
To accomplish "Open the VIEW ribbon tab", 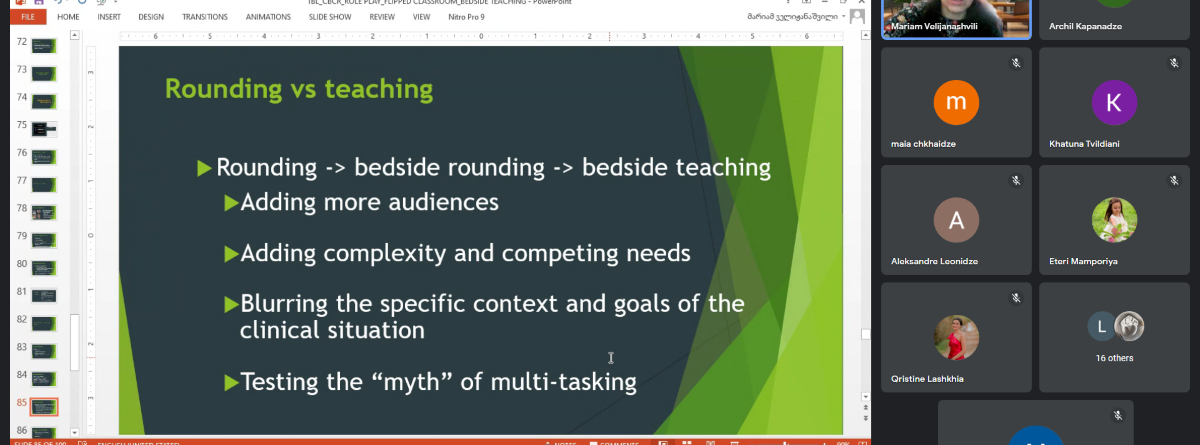I will tap(421, 17).
